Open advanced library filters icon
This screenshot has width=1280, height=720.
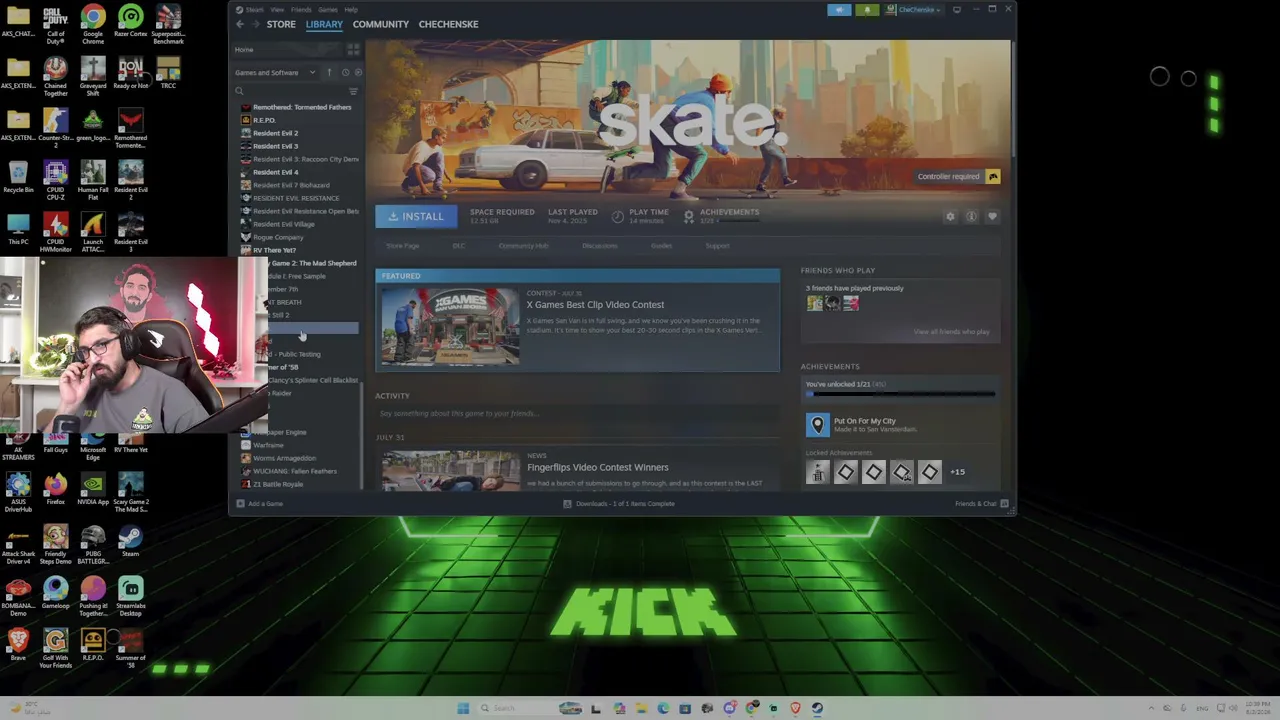point(353,91)
